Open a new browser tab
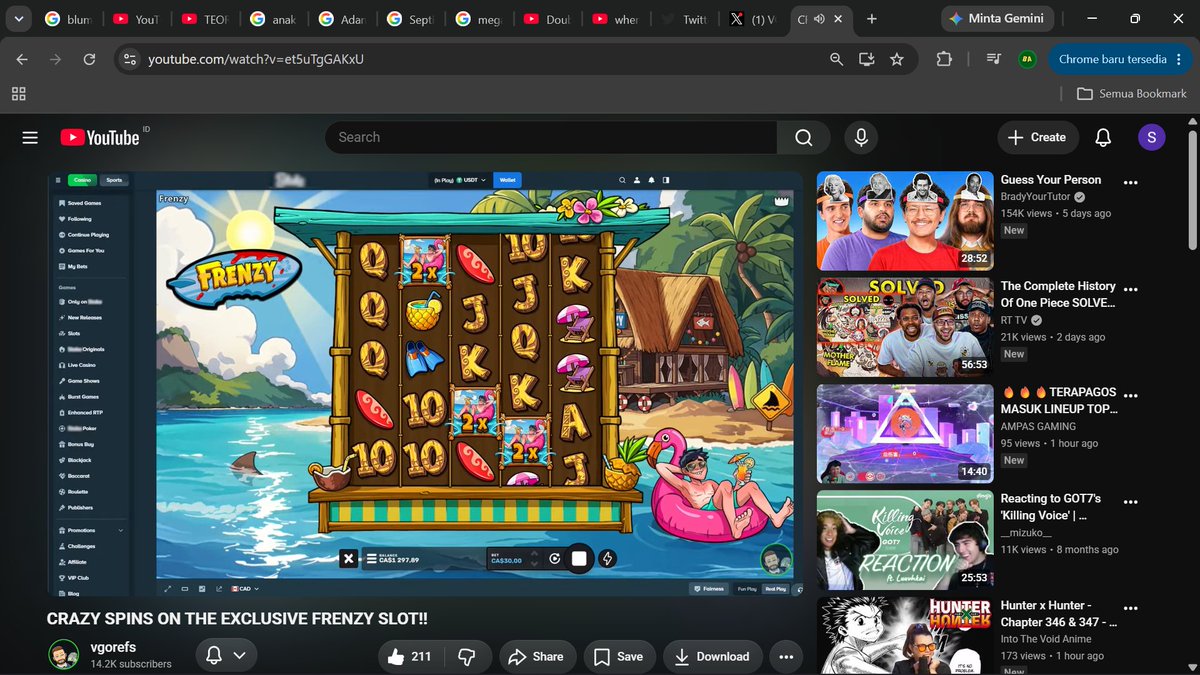Viewport: 1200px width, 675px height. coord(872,19)
